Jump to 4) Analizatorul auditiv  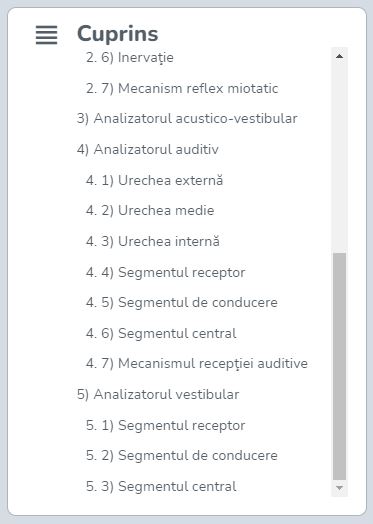[148, 149]
